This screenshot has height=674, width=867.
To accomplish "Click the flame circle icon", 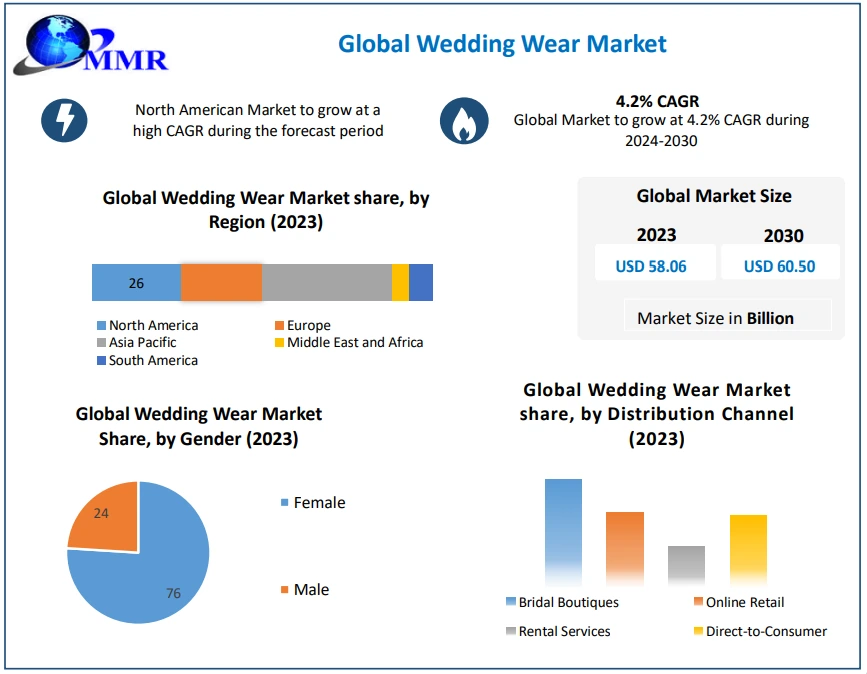I will click(x=463, y=121).
